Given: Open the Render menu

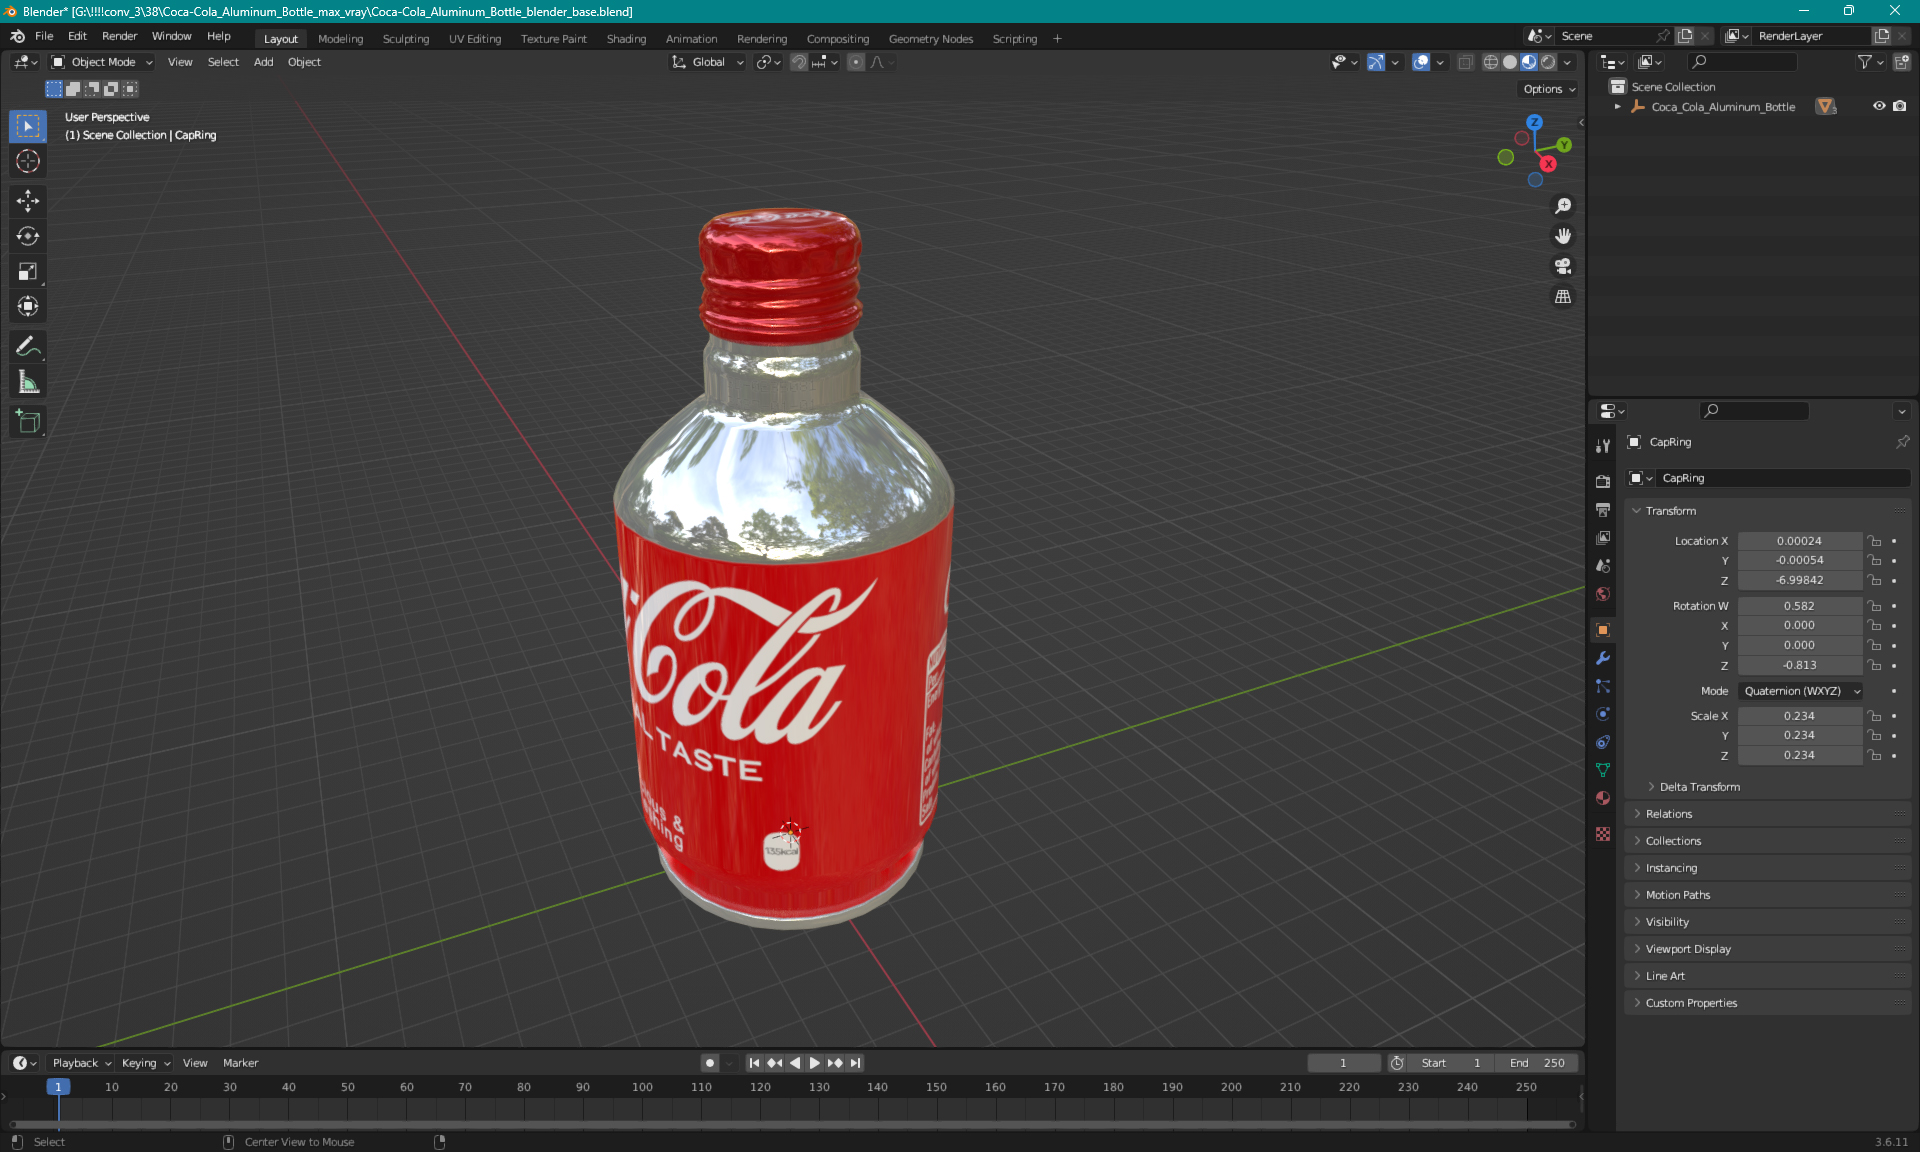Looking at the screenshot, I should 120,36.
